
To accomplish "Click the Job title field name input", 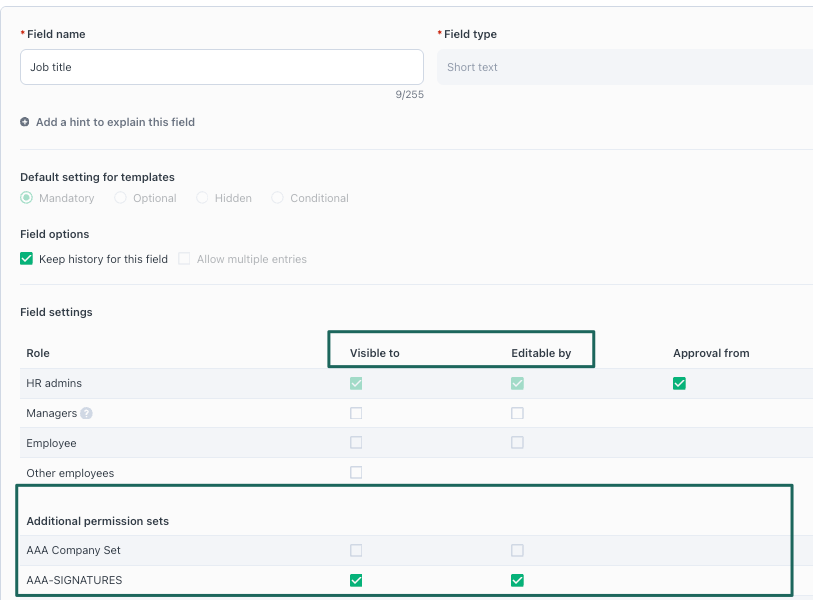I will pos(221,67).
